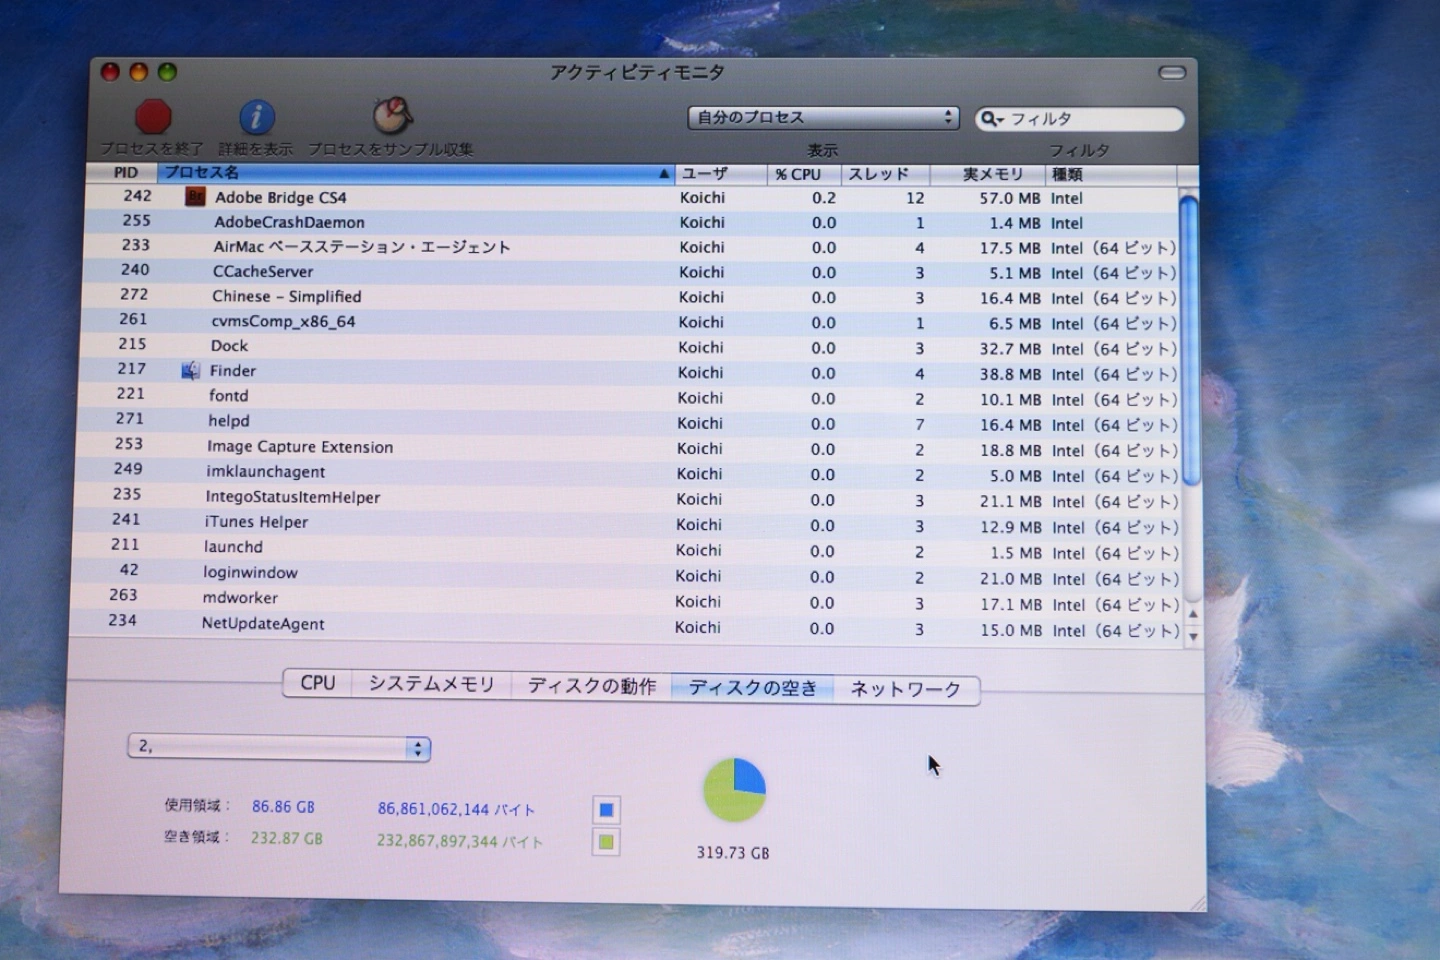
Task: Switch to the CPU tab
Action: (x=318, y=683)
